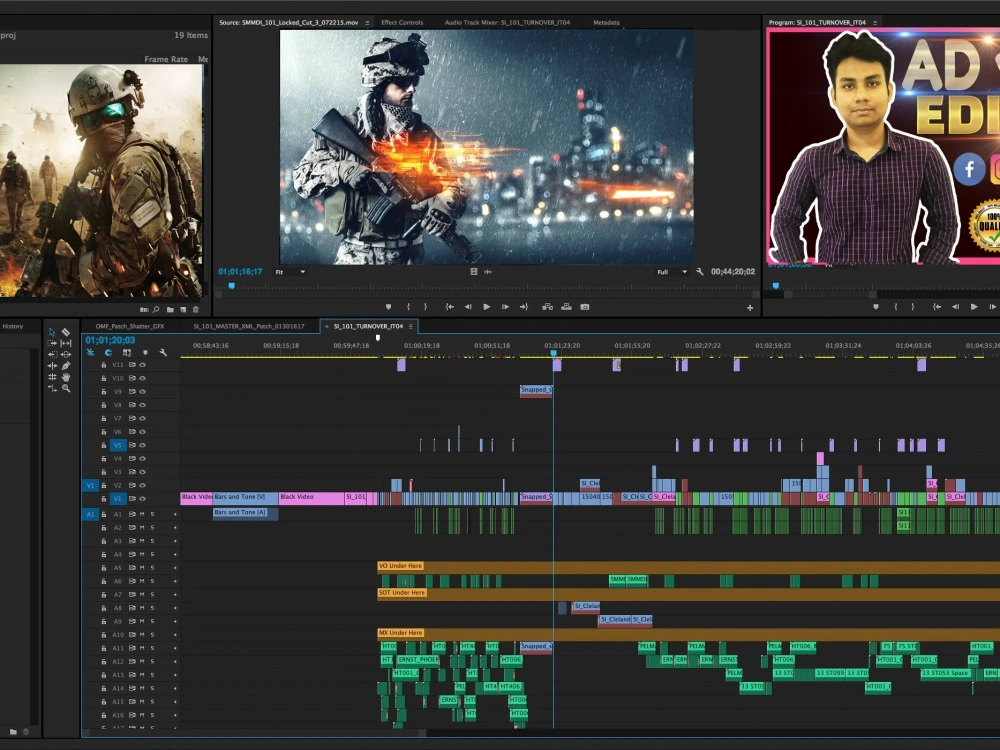Toggle sync lock on track V7
Image resolution: width=1000 pixels, height=750 pixels.
point(133,418)
